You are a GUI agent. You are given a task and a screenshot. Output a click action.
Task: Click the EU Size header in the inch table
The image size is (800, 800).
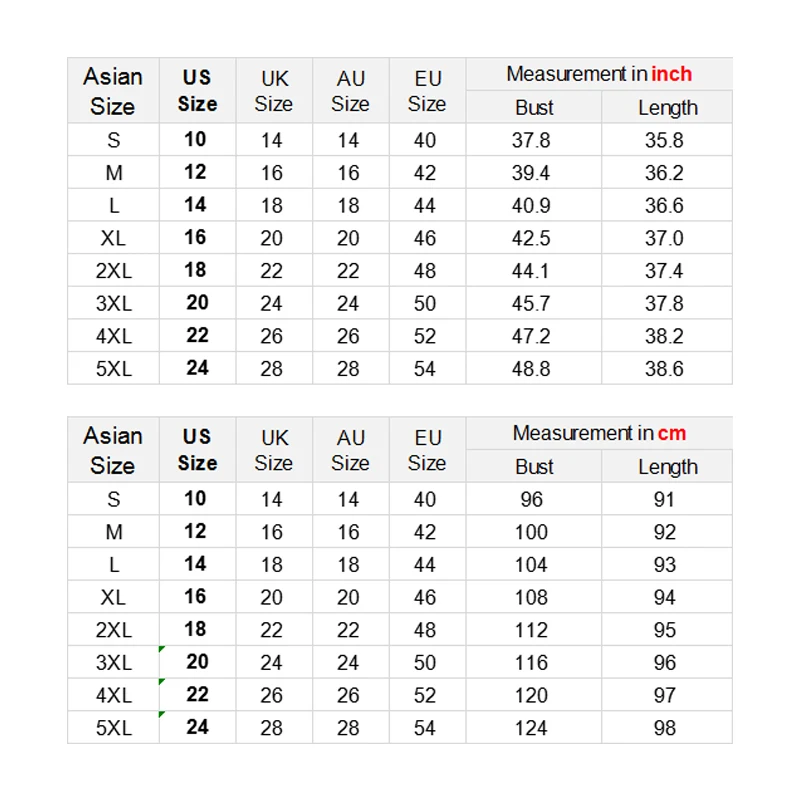[427, 91]
